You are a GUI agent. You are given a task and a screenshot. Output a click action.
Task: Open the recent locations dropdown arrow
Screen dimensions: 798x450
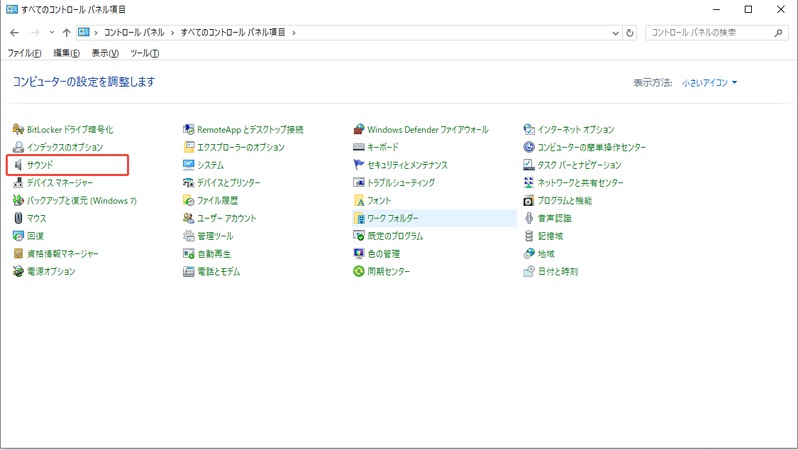pyautogui.click(x=52, y=33)
